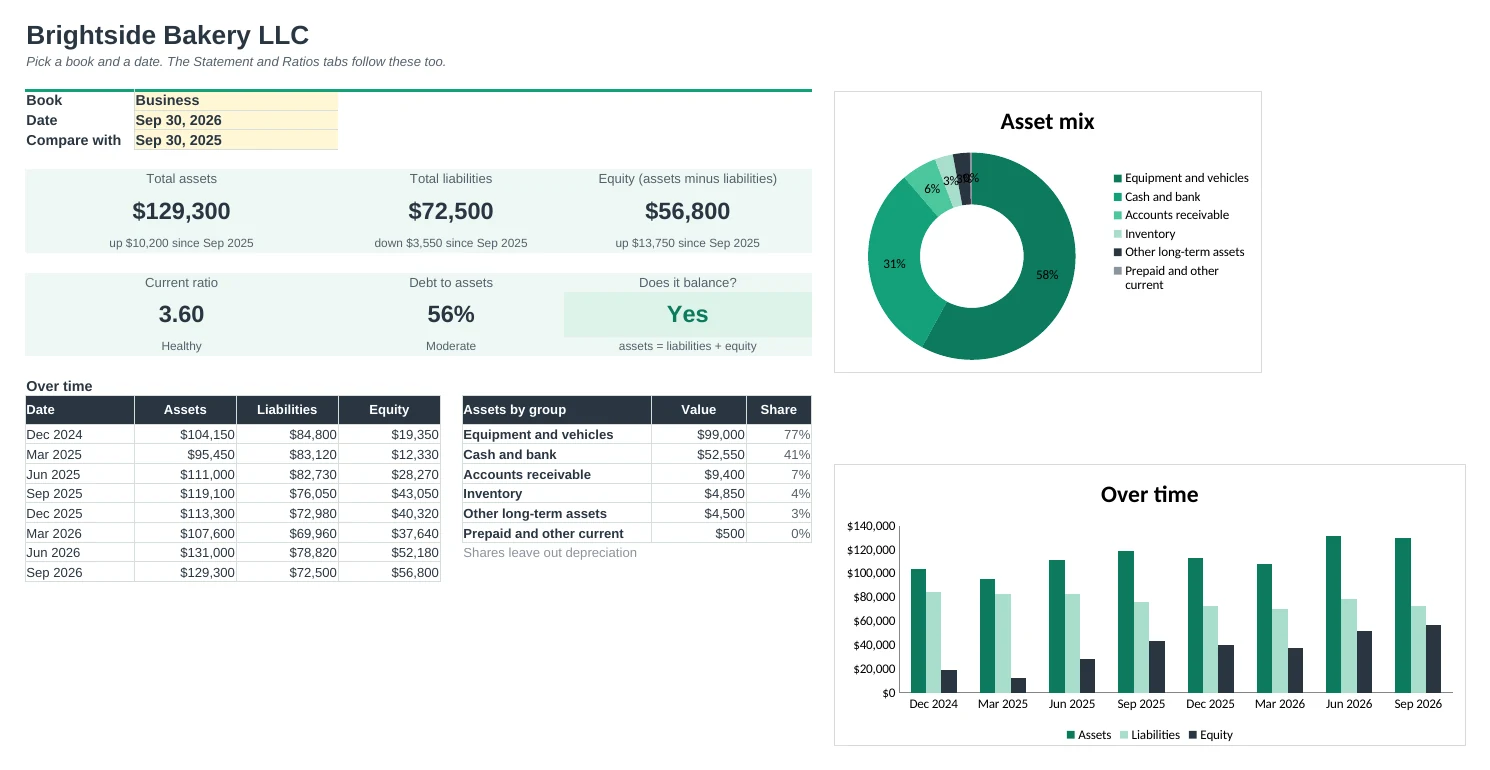Click Equipment and vehicles legend swatch
The width and height of the screenshot is (1490, 770).
(1118, 178)
